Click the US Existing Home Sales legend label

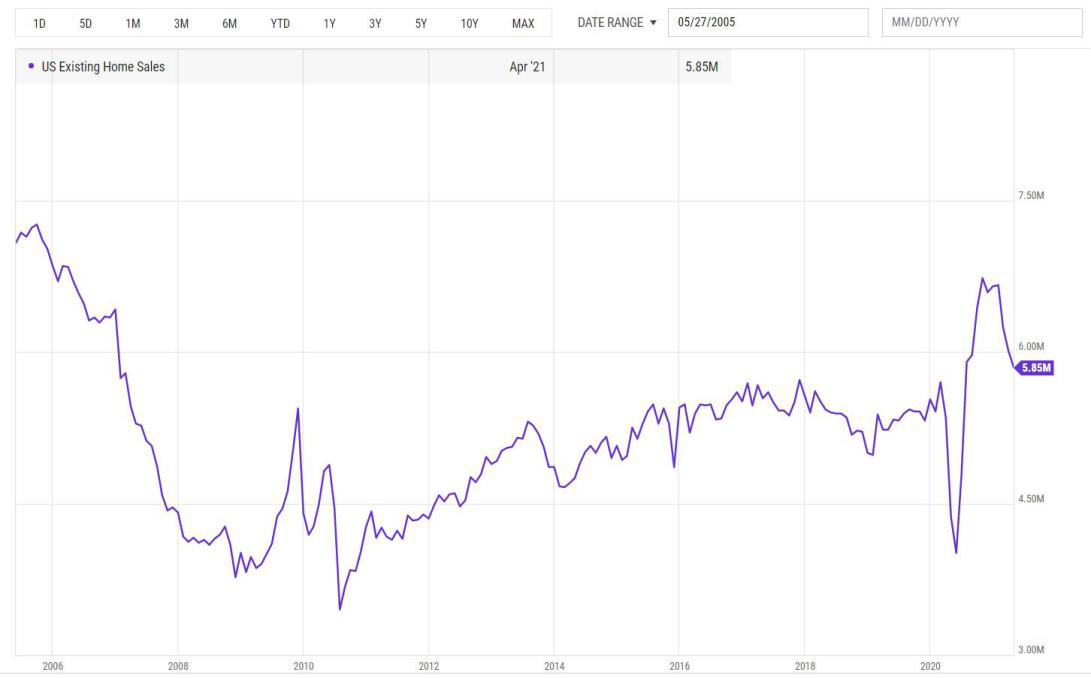pos(103,67)
